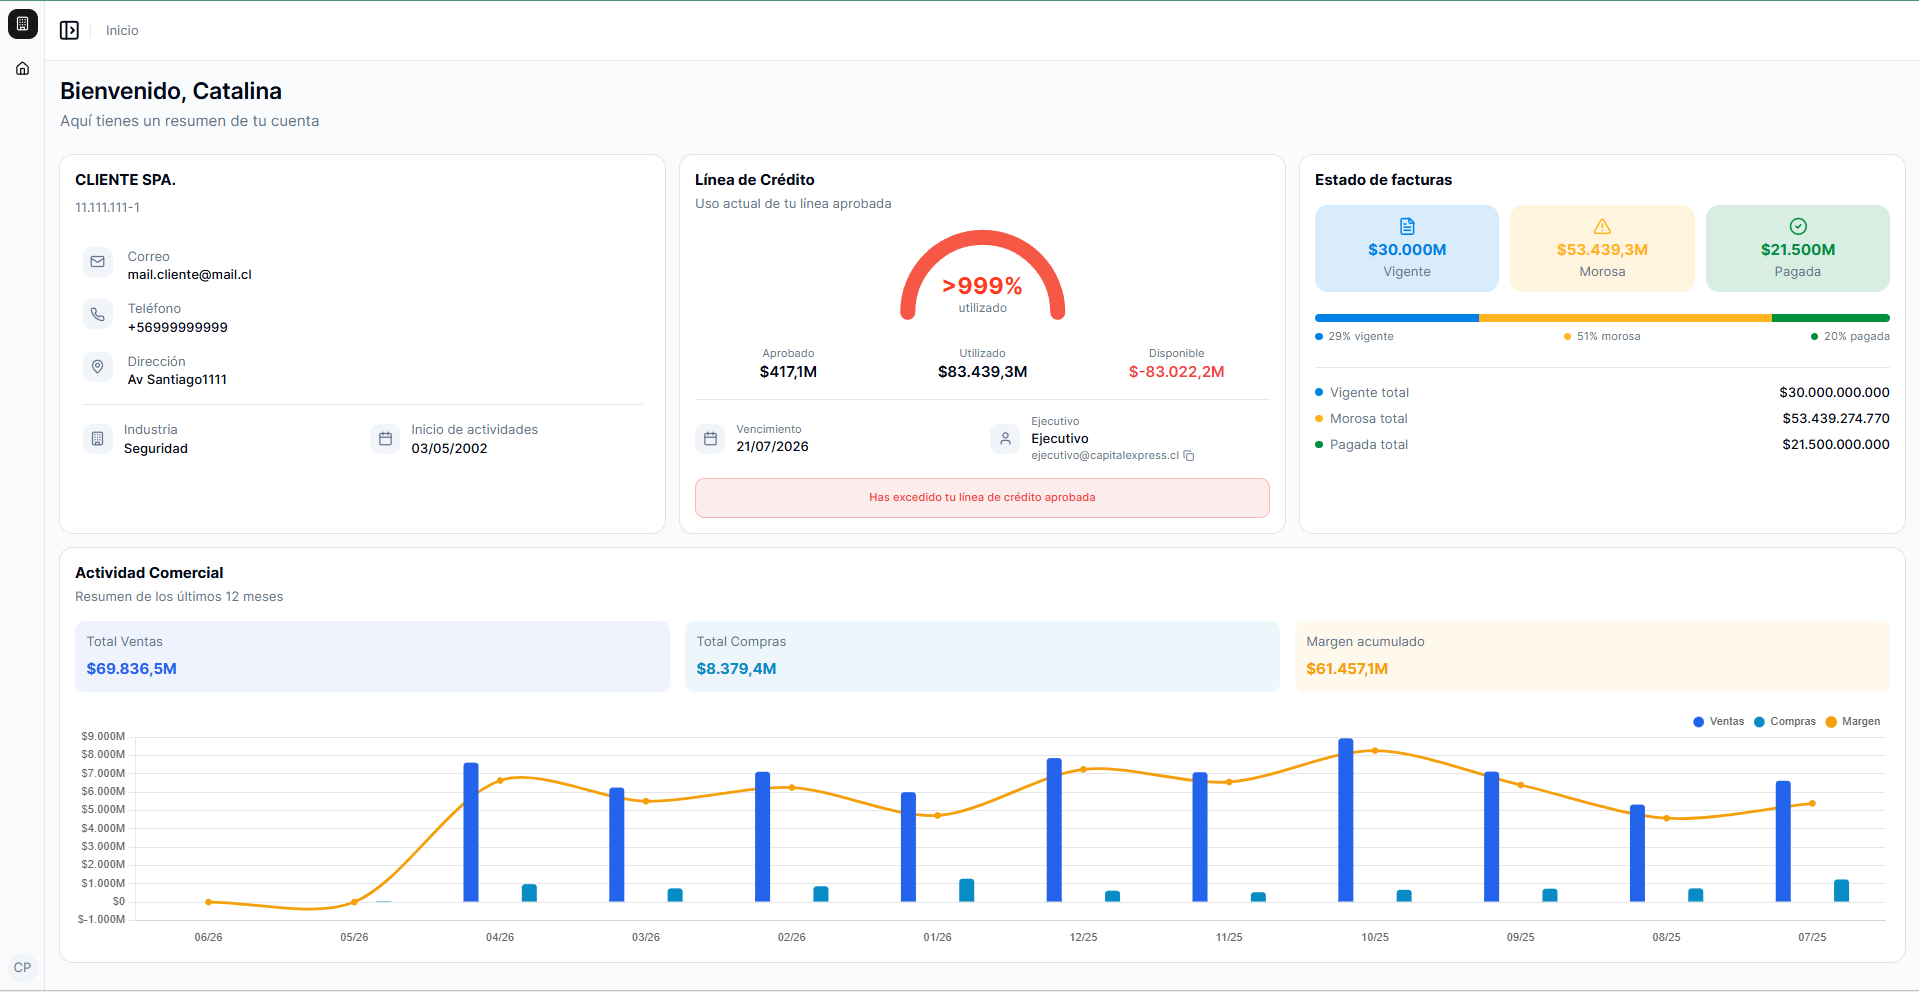The image size is (1919, 992).
Task: Click the Vigente total row label
Action: click(x=1369, y=393)
